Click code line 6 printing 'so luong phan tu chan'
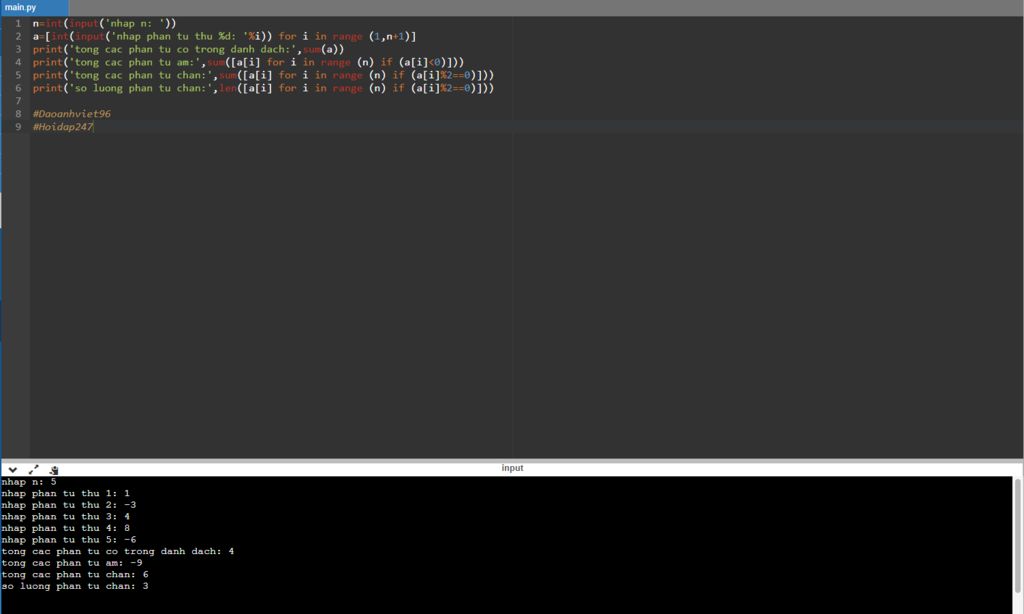1024x614 pixels. (x=263, y=88)
